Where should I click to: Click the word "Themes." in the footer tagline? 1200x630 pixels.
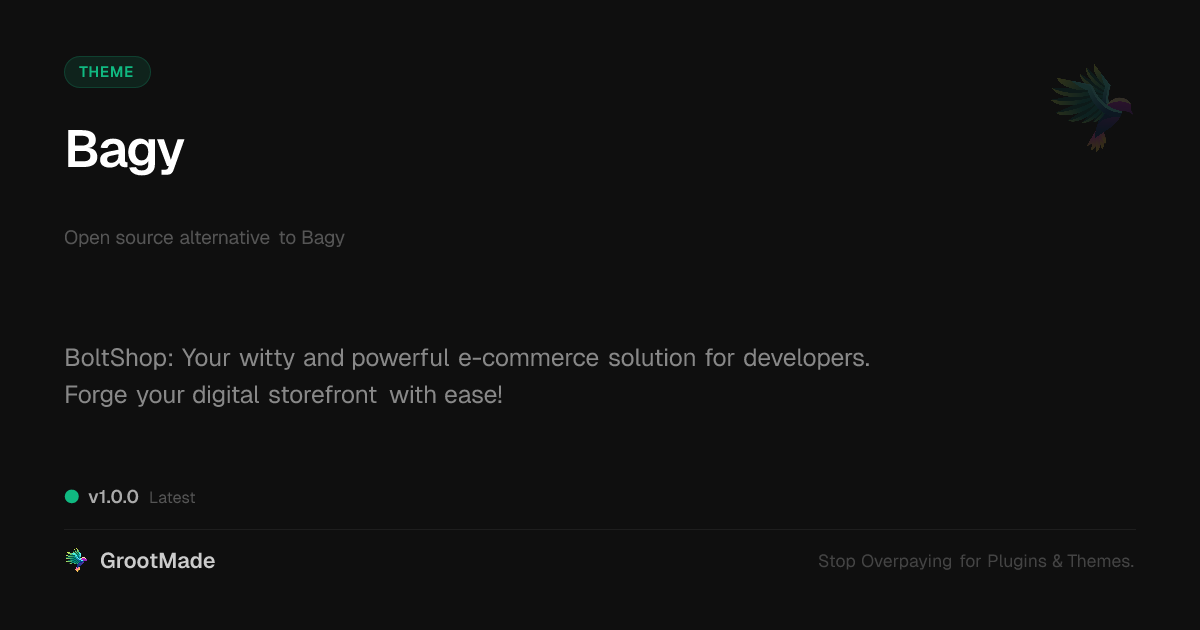tap(1100, 562)
